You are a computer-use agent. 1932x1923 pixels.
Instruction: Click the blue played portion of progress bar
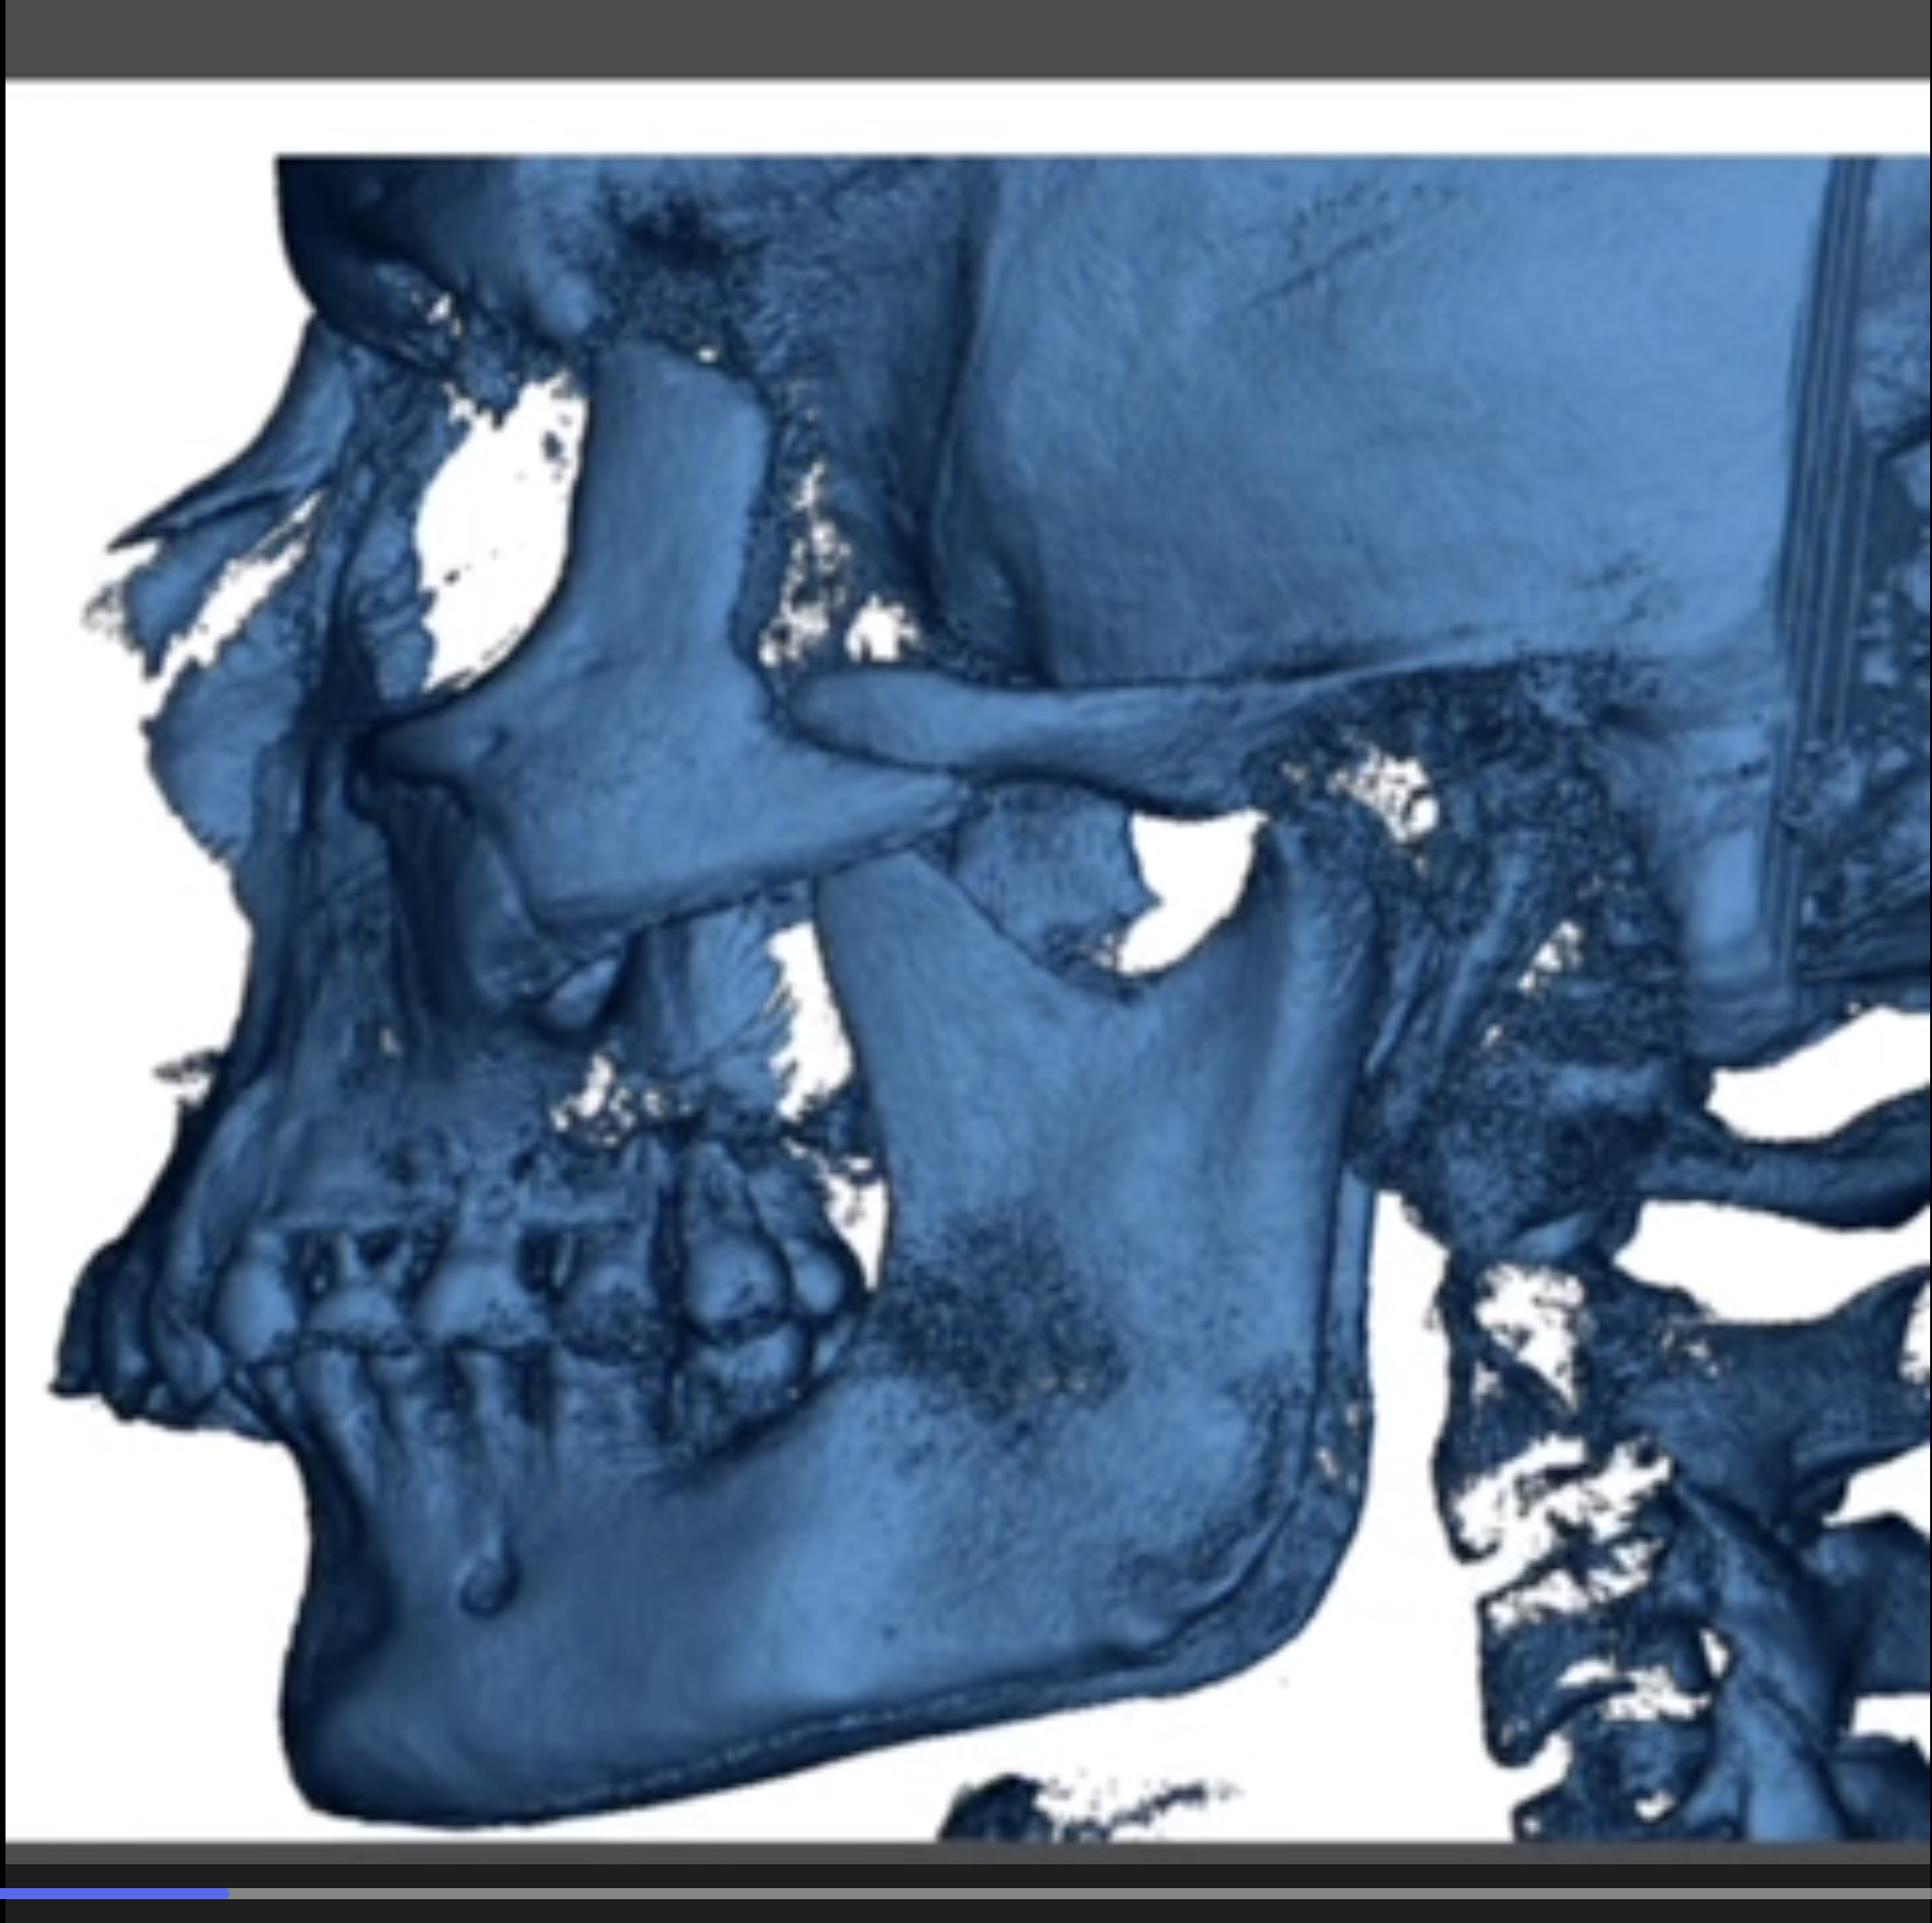tap(112, 1893)
